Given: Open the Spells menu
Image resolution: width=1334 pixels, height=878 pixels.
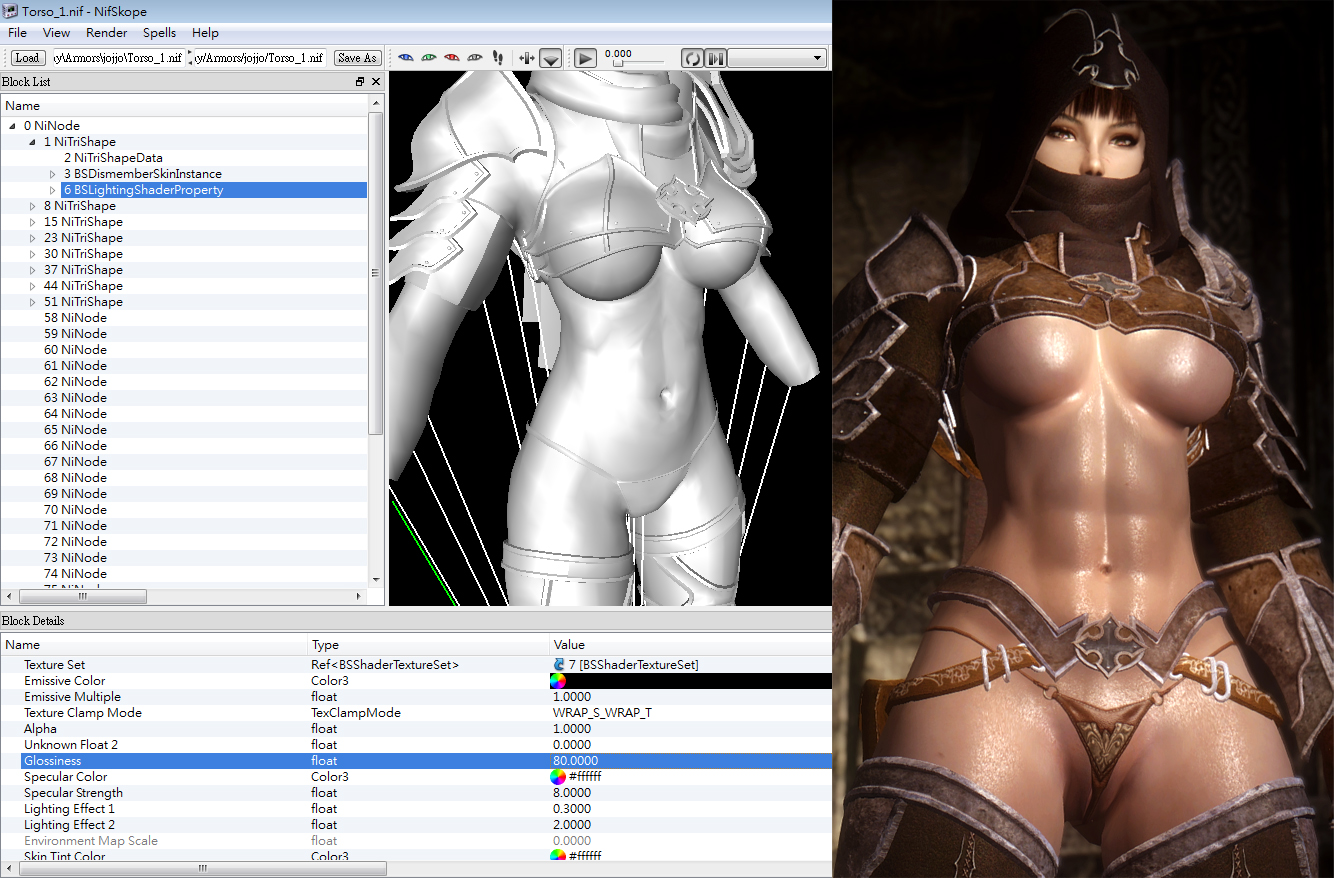Looking at the screenshot, I should point(159,33).
